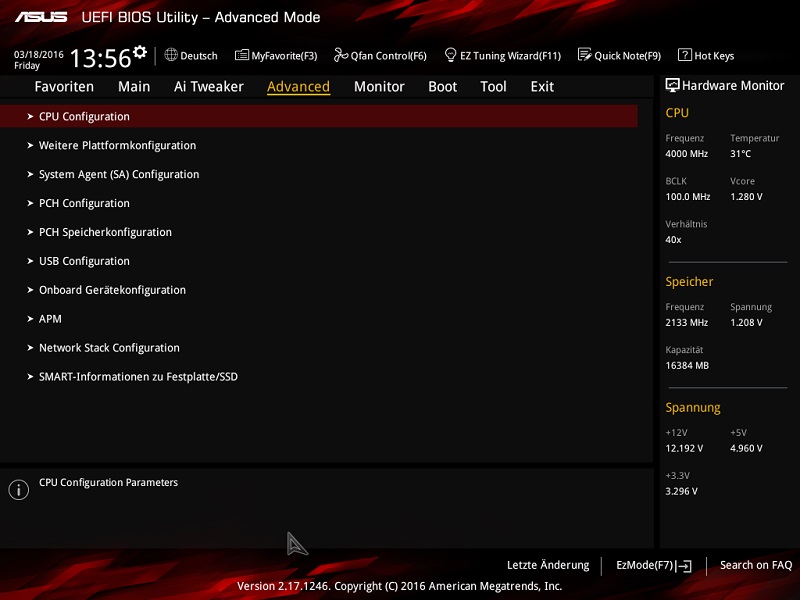Open the time settings gear icon
Image resolution: width=800 pixels, height=600 pixels.
click(x=140, y=52)
